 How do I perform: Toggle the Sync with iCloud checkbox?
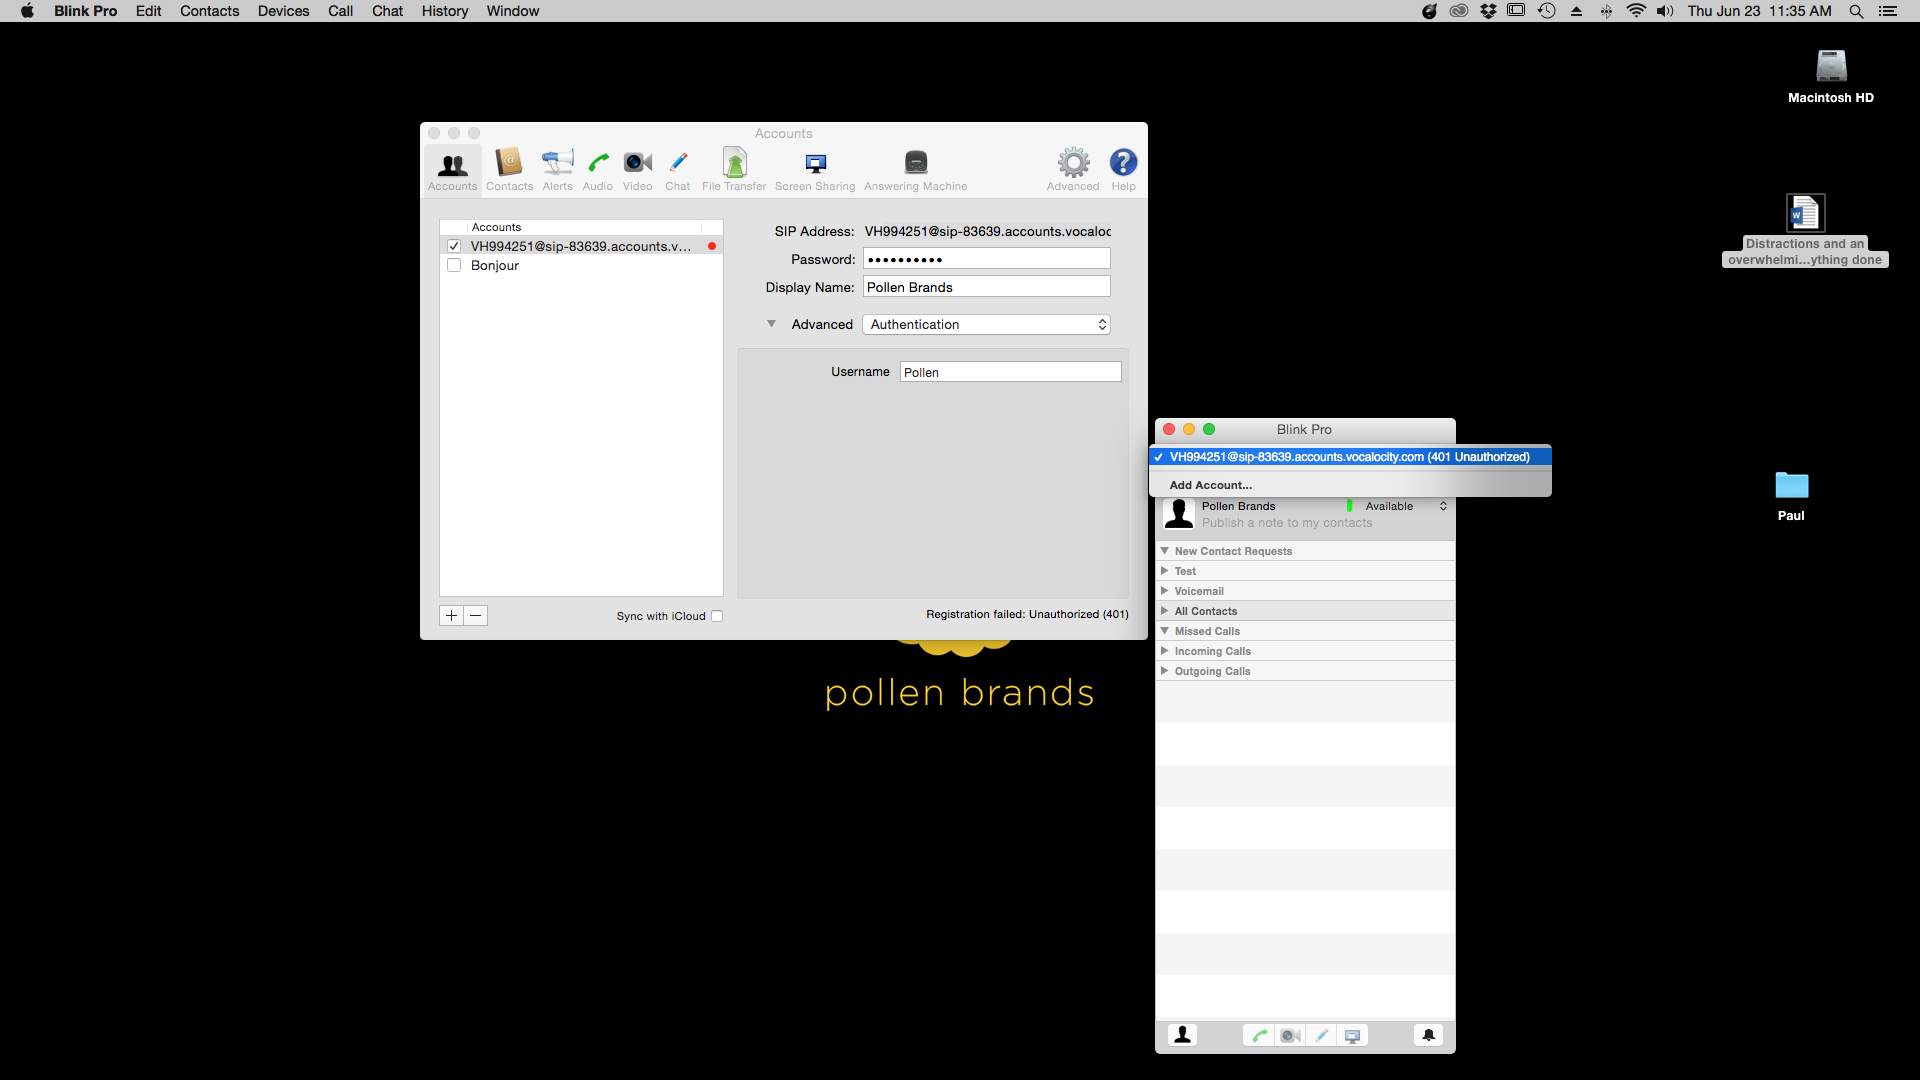coord(717,616)
